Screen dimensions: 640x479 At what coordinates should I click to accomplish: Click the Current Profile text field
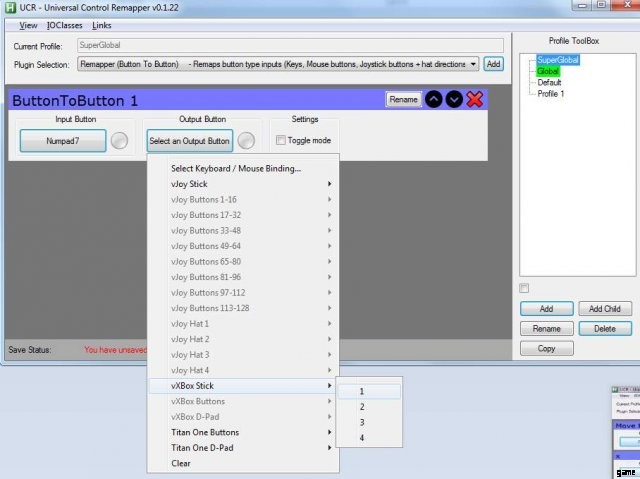288,45
